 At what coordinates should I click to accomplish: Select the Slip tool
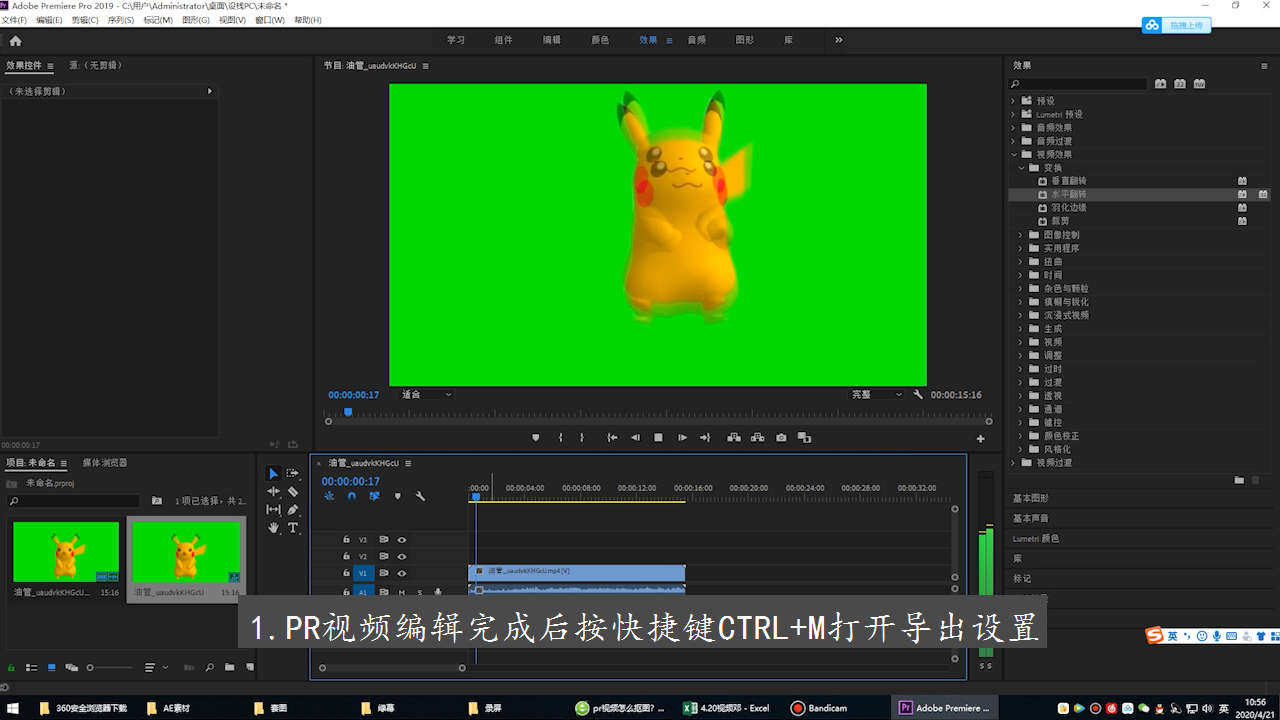pyautogui.click(x=274, y=510)
